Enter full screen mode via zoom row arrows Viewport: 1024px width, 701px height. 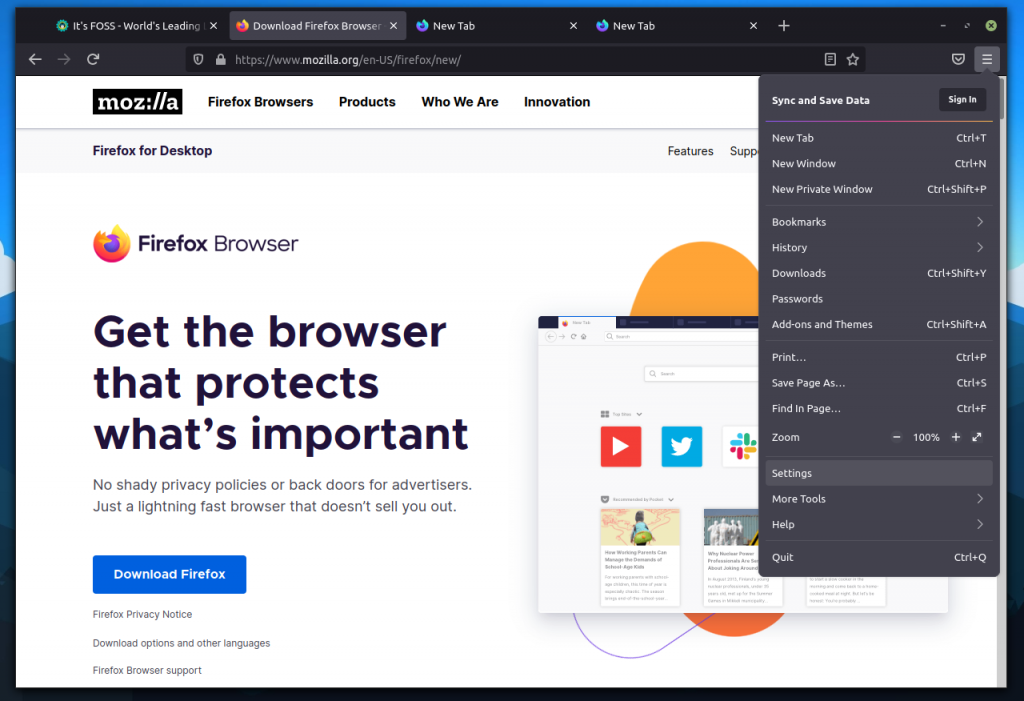point(977,438)
